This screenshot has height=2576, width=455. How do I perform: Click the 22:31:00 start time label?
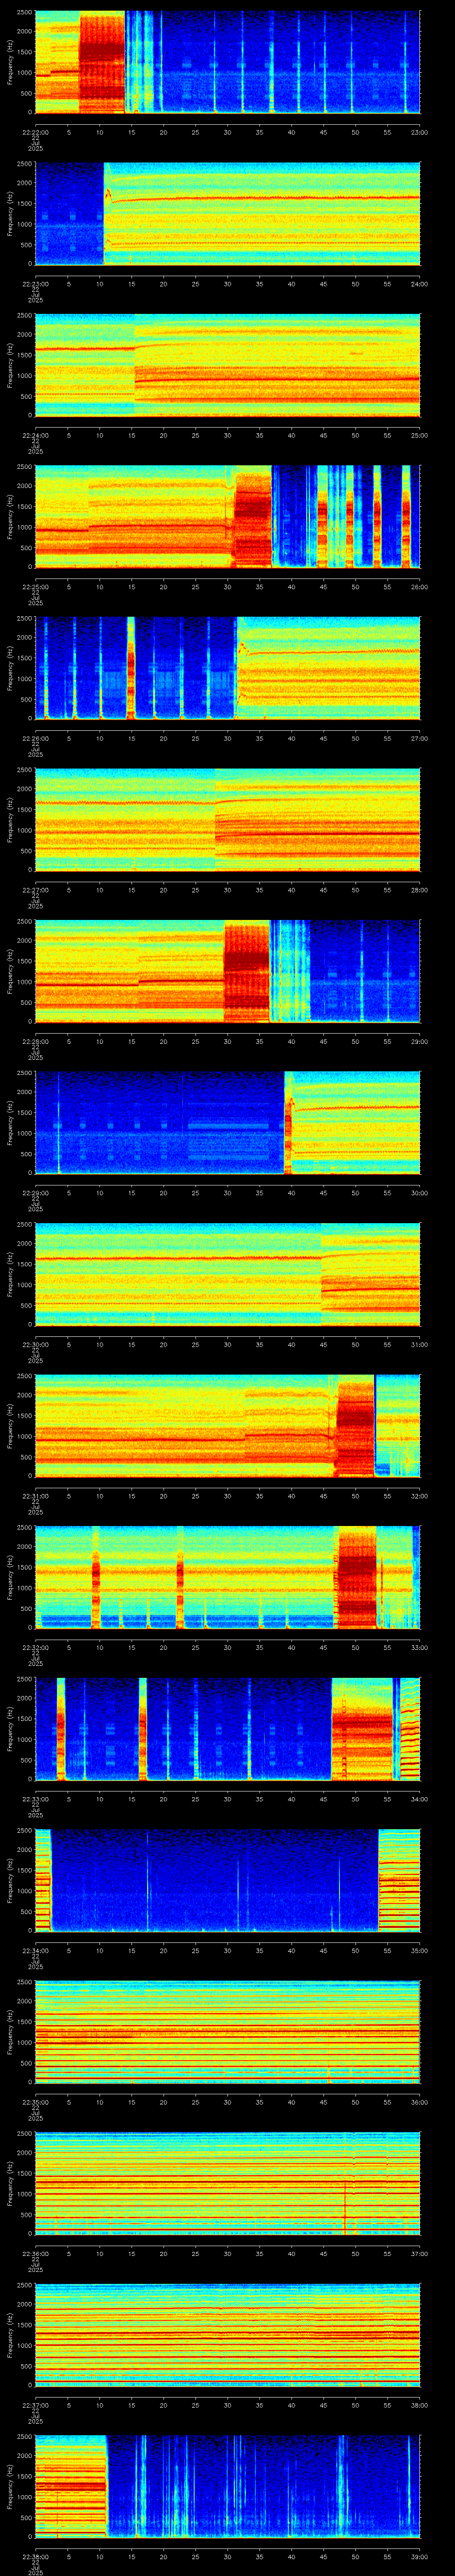point(35,1495)
